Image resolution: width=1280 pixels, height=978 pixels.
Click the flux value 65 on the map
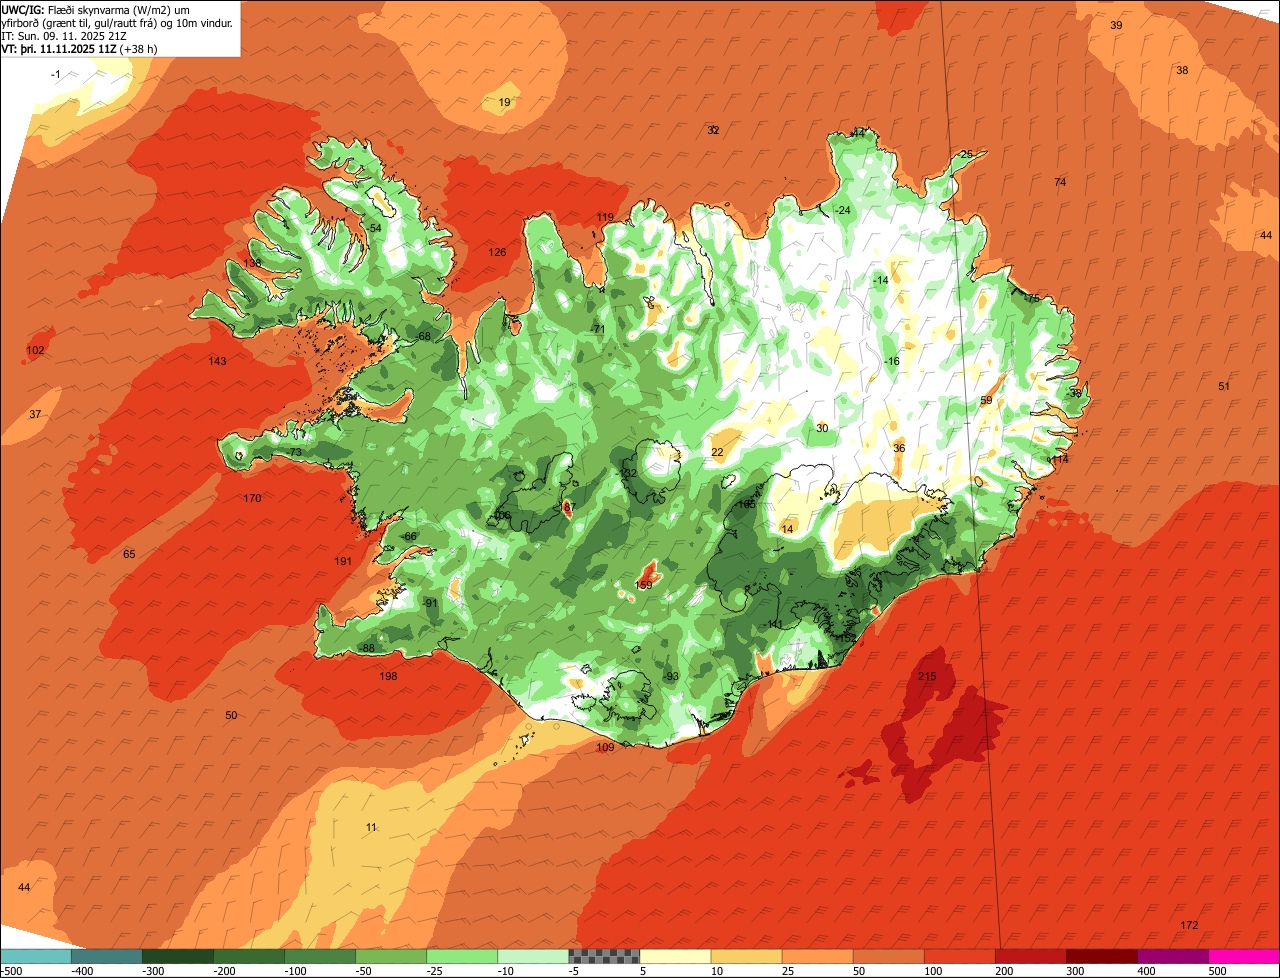[x=129, y=554]
